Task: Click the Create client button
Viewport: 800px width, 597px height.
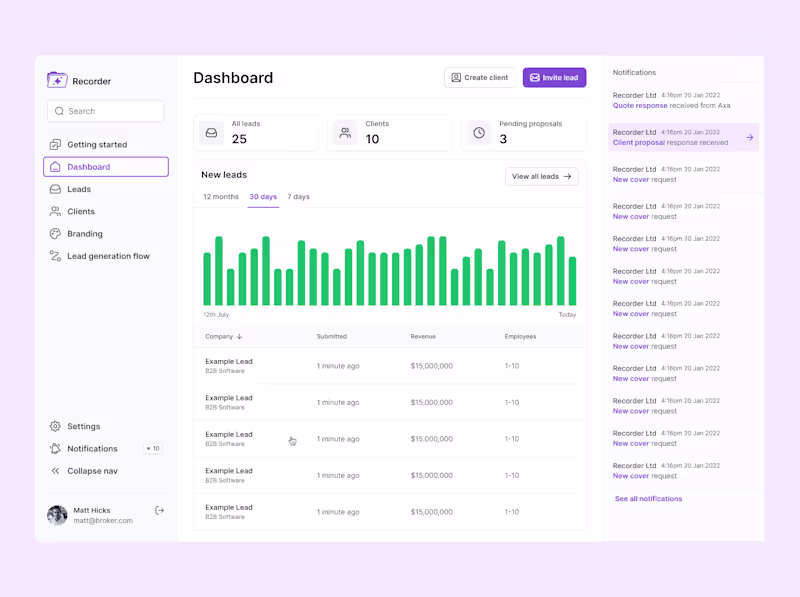Action: click(x=480, y=77)
